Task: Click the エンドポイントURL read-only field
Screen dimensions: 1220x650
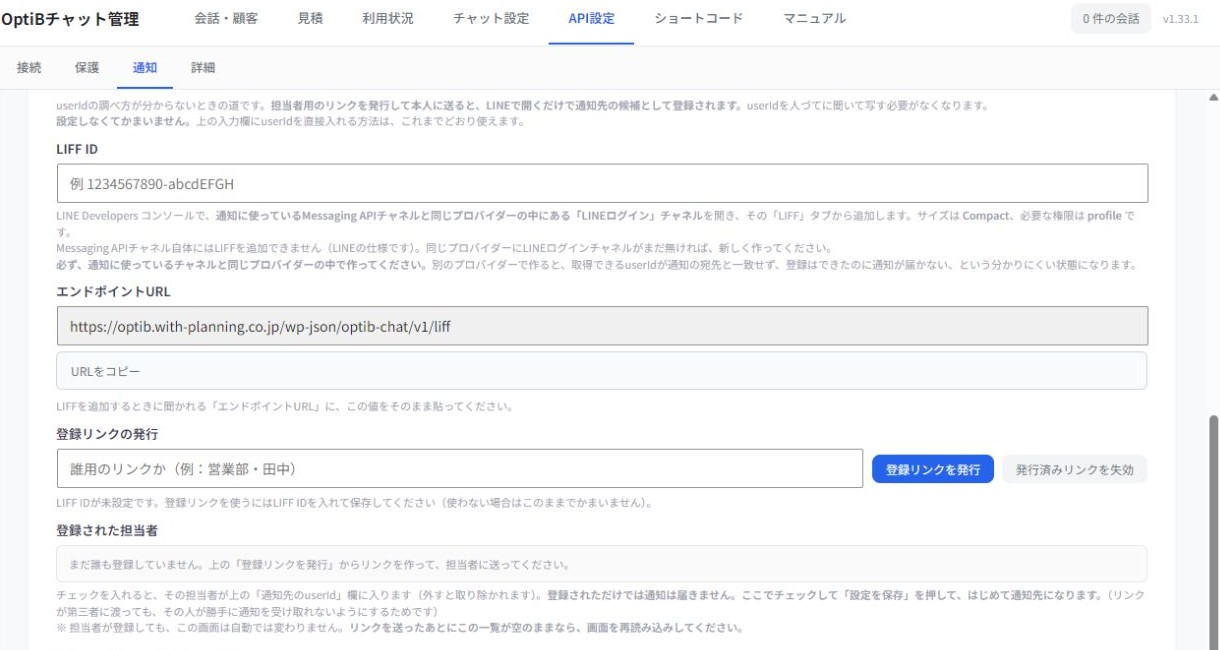Action: [x=602, y=326]
